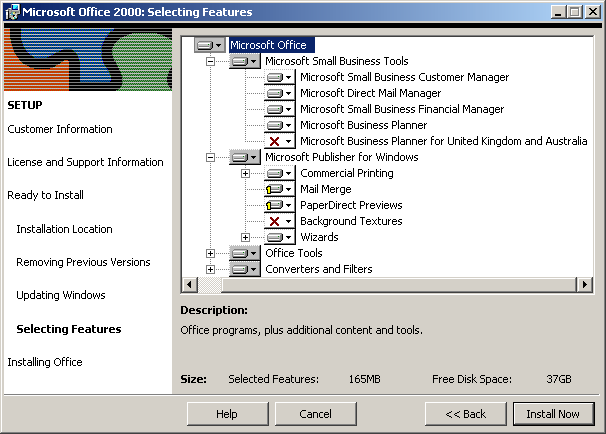The image size is (606, 434).
Task: Expand the Commercial Printing node
Action: [245, 173]
